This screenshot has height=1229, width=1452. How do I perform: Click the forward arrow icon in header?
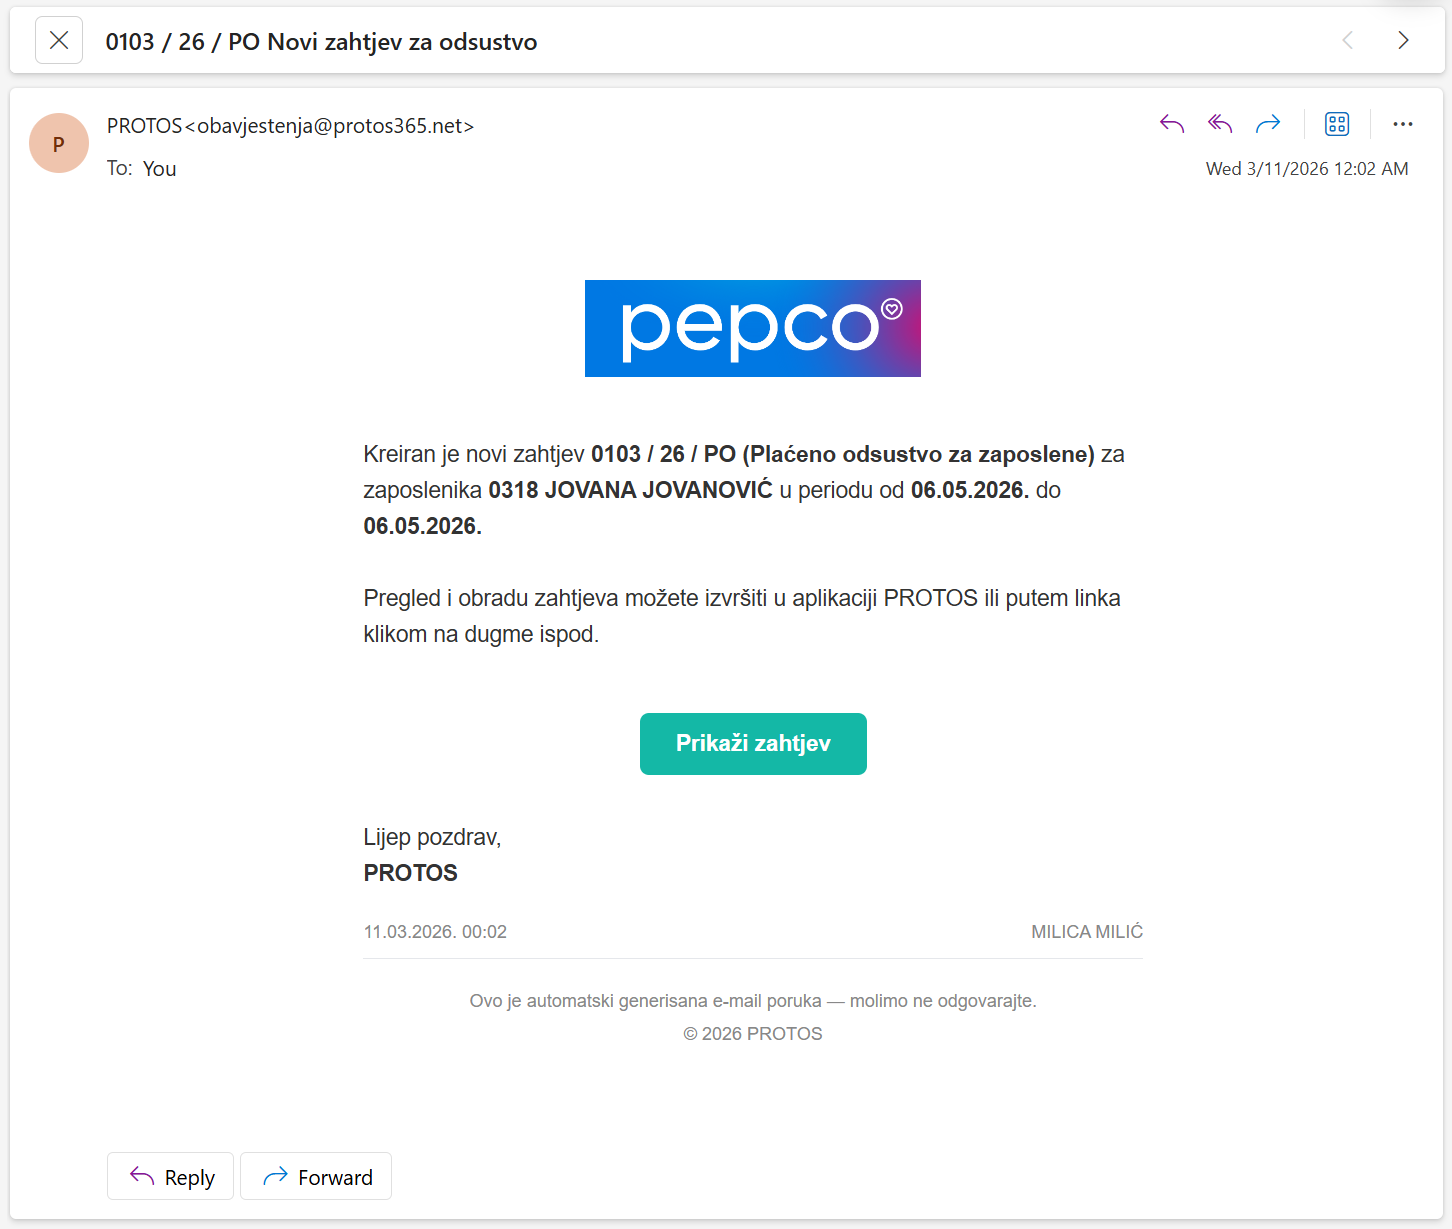[x=1268, y=124]
